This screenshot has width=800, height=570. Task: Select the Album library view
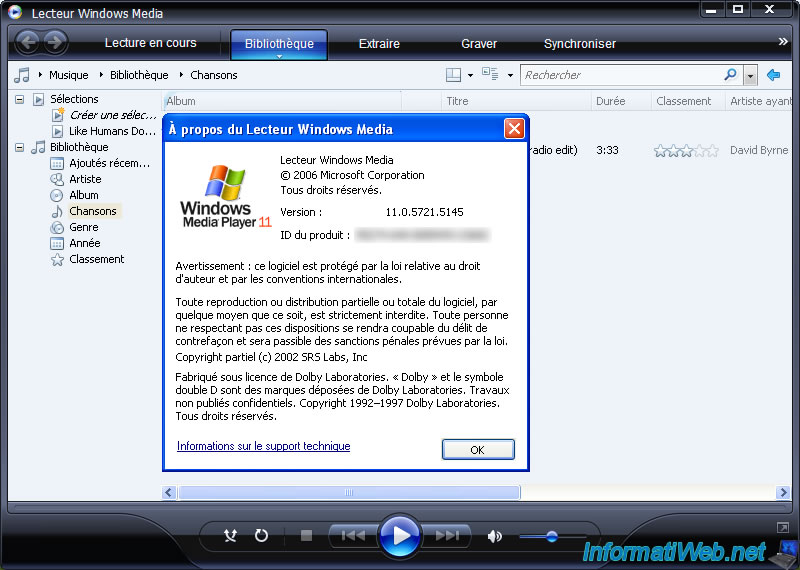click(84, 195)
